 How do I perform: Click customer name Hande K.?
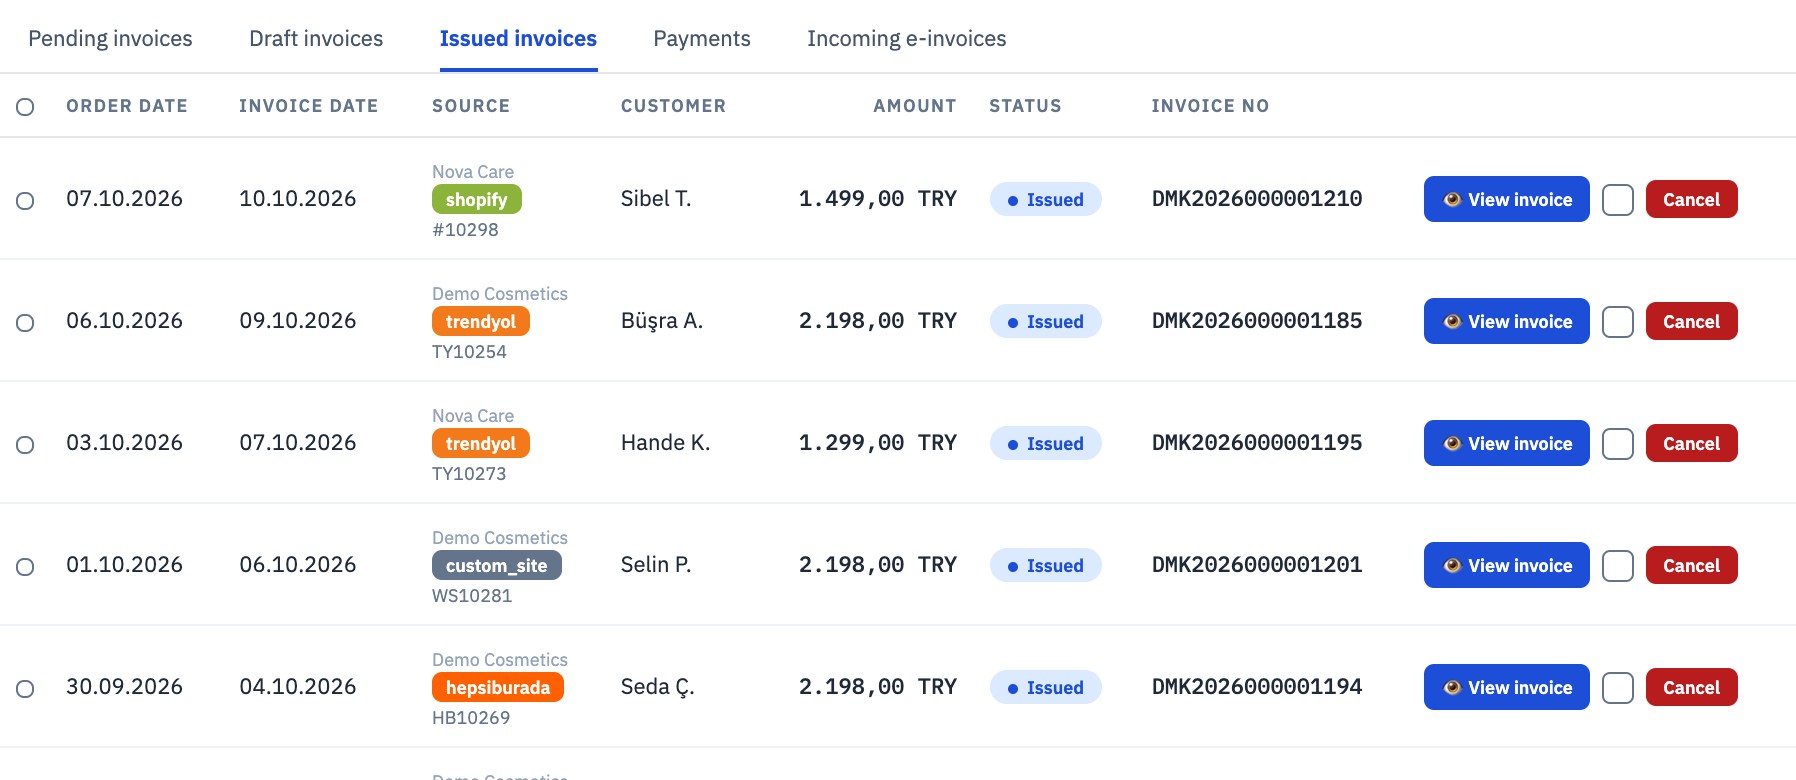point(666,443)
